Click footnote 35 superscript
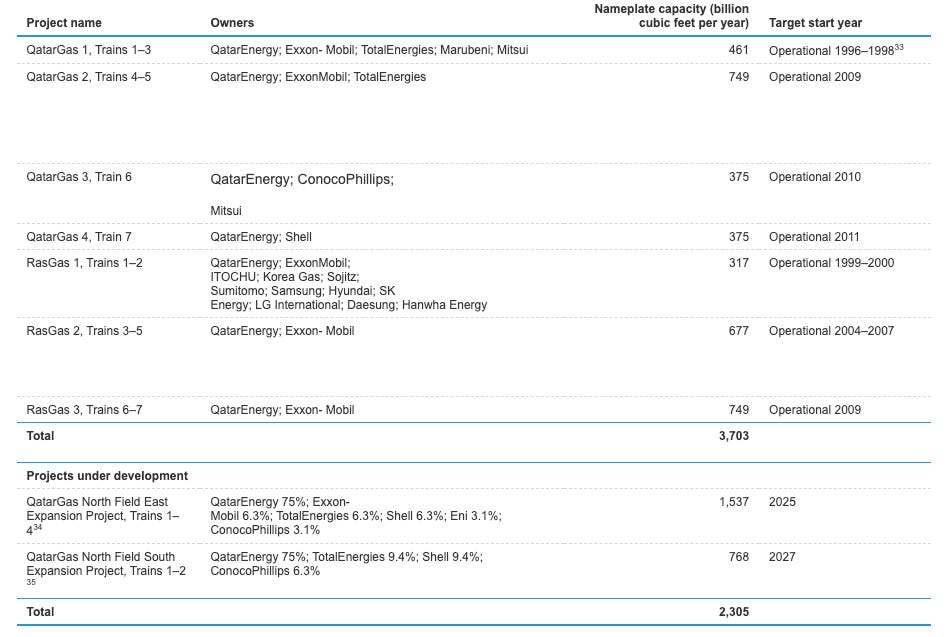952x637 pixels. [31, 582]
